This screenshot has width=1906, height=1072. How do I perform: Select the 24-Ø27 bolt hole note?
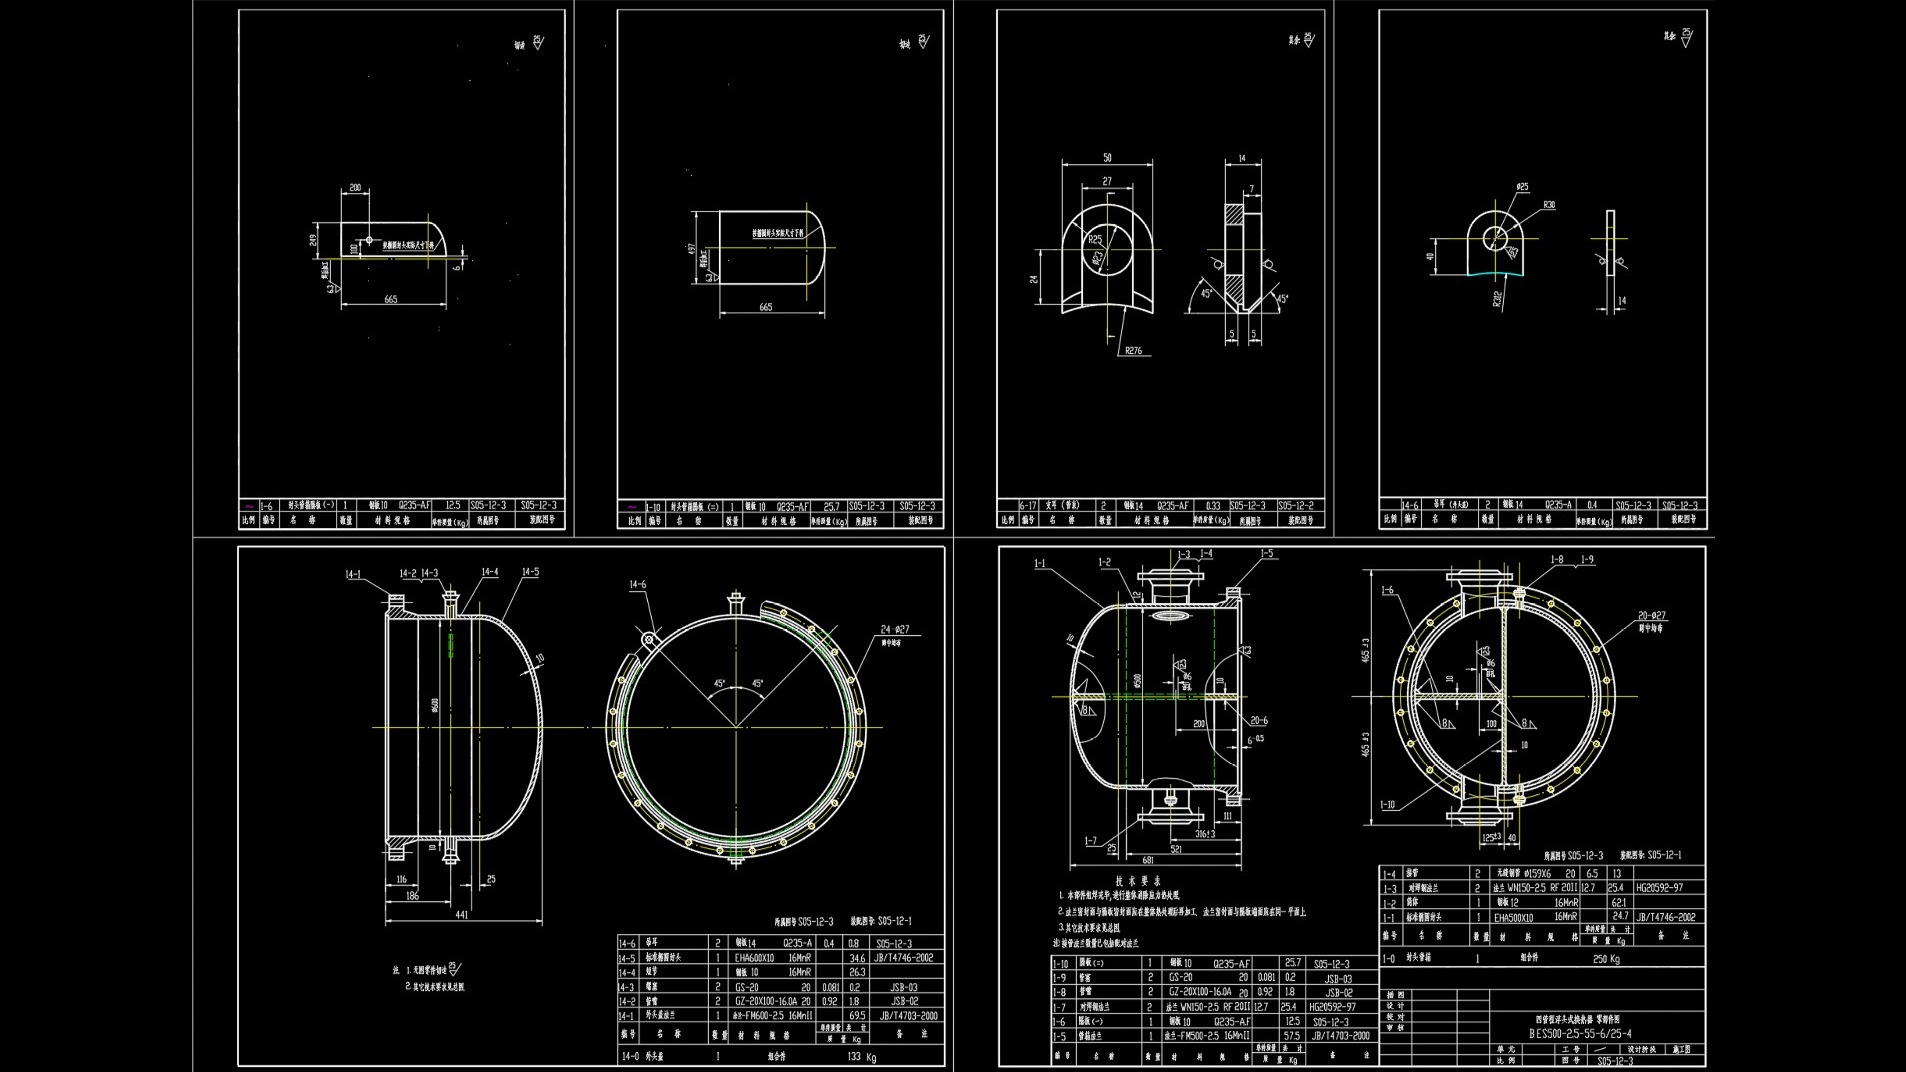tap(894, 628)
